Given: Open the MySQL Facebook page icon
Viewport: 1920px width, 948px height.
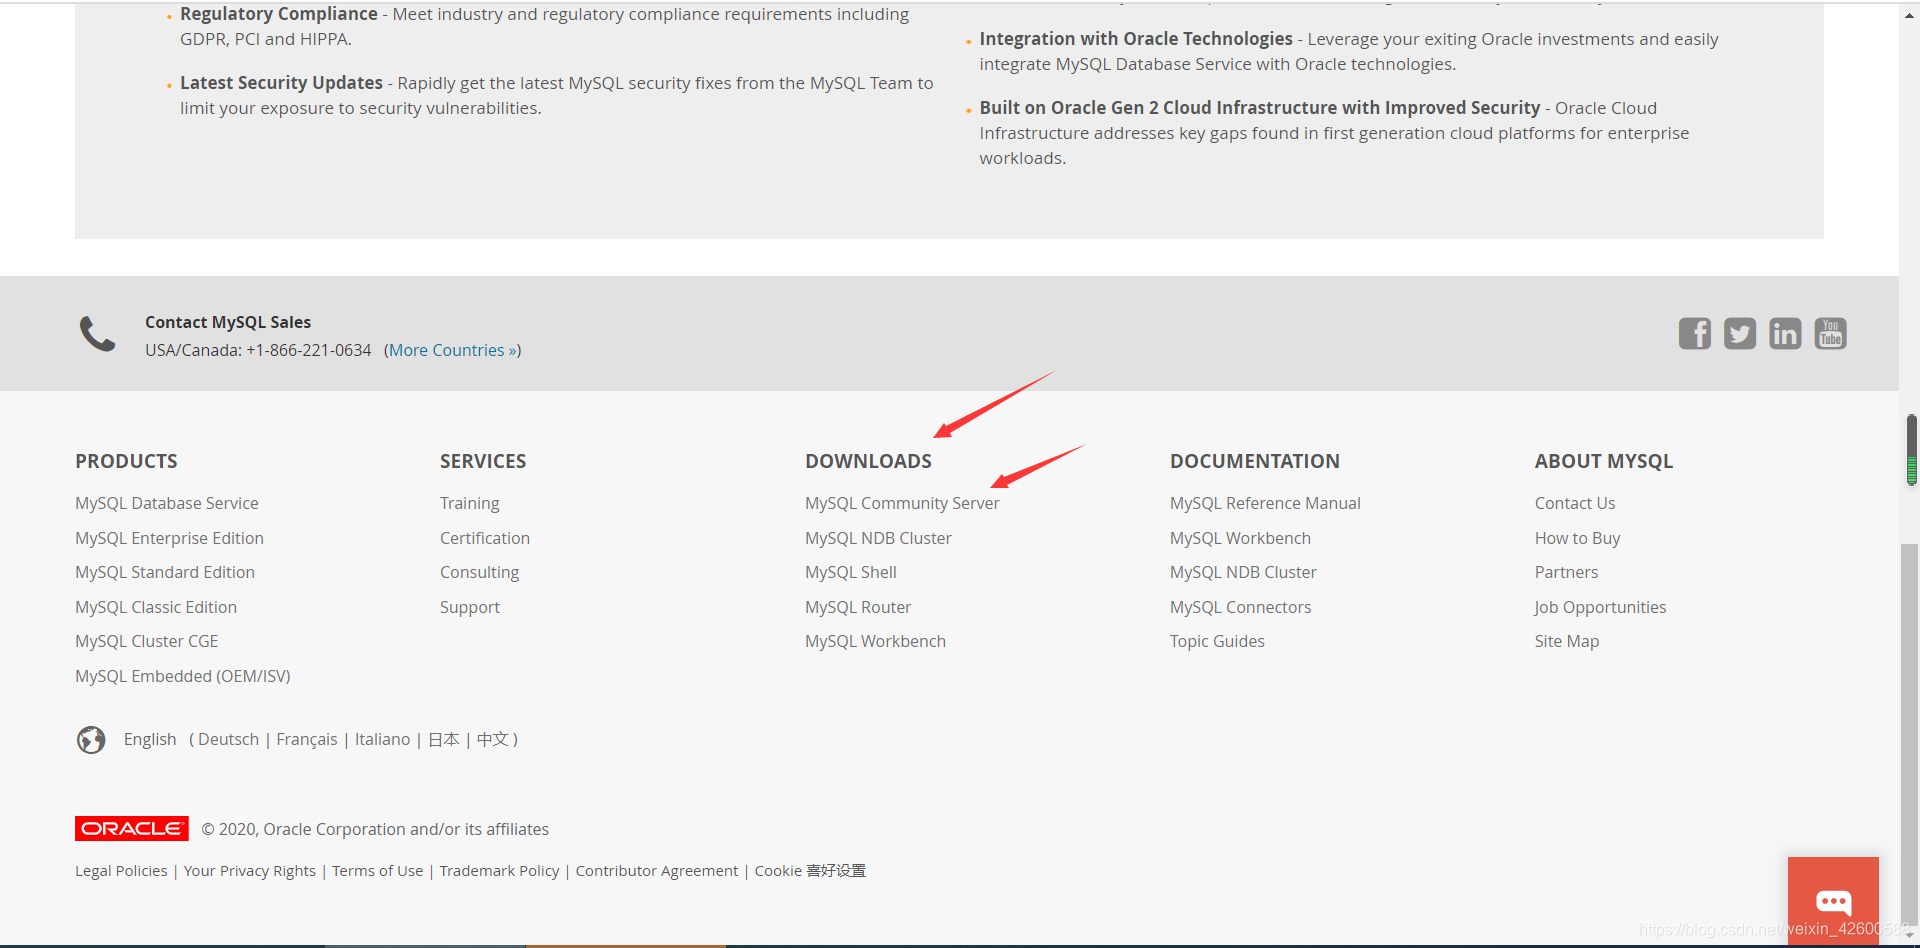Looking at the screenshot, I should pos(1694,333).
